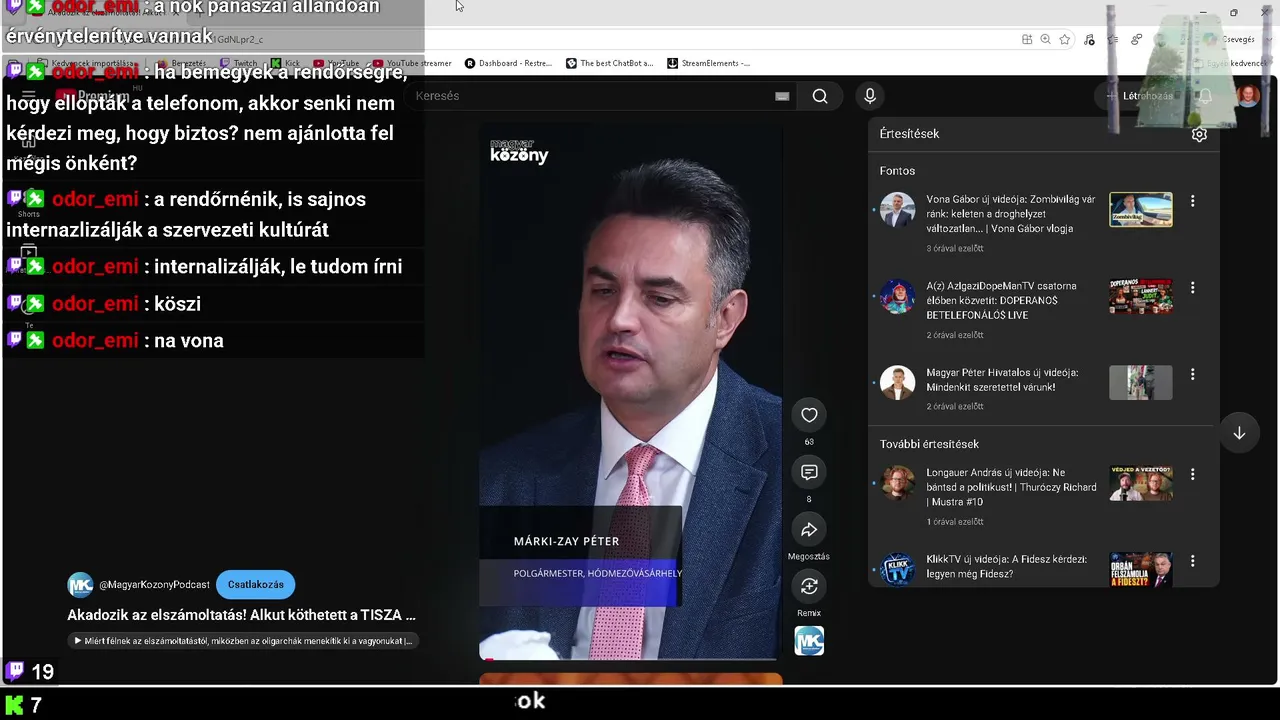Open comments on the short
1280x720 pixels.
click(x=809, y=472)
